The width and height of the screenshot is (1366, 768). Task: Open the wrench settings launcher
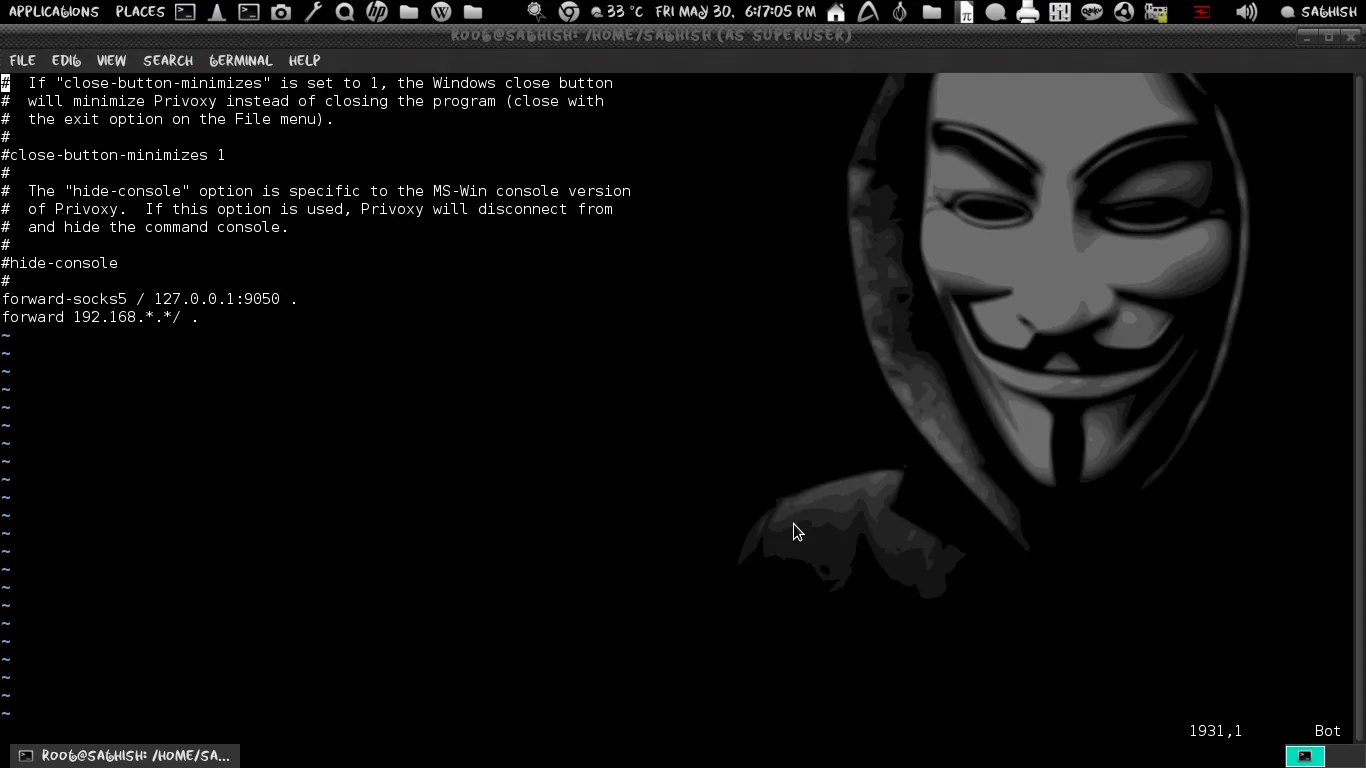[x=313, y=12]
